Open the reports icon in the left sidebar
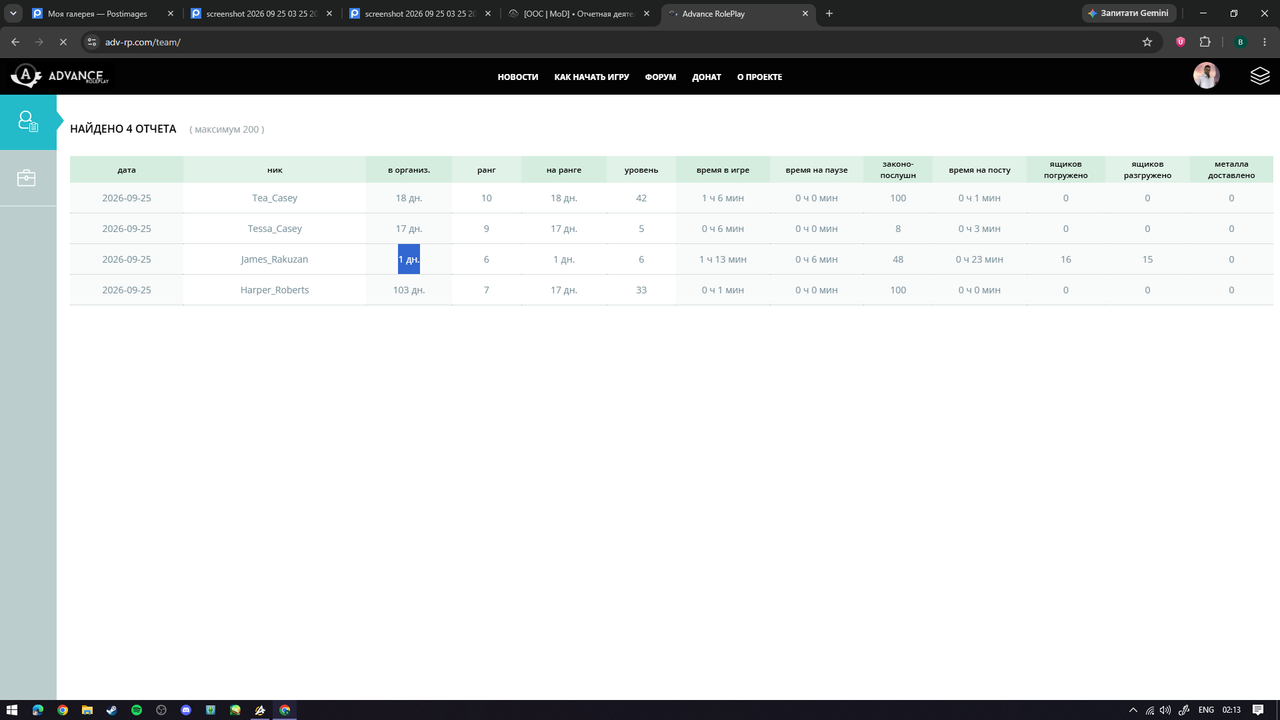The height and width of the screenshot is (720, 1280). tap(28, 122)
